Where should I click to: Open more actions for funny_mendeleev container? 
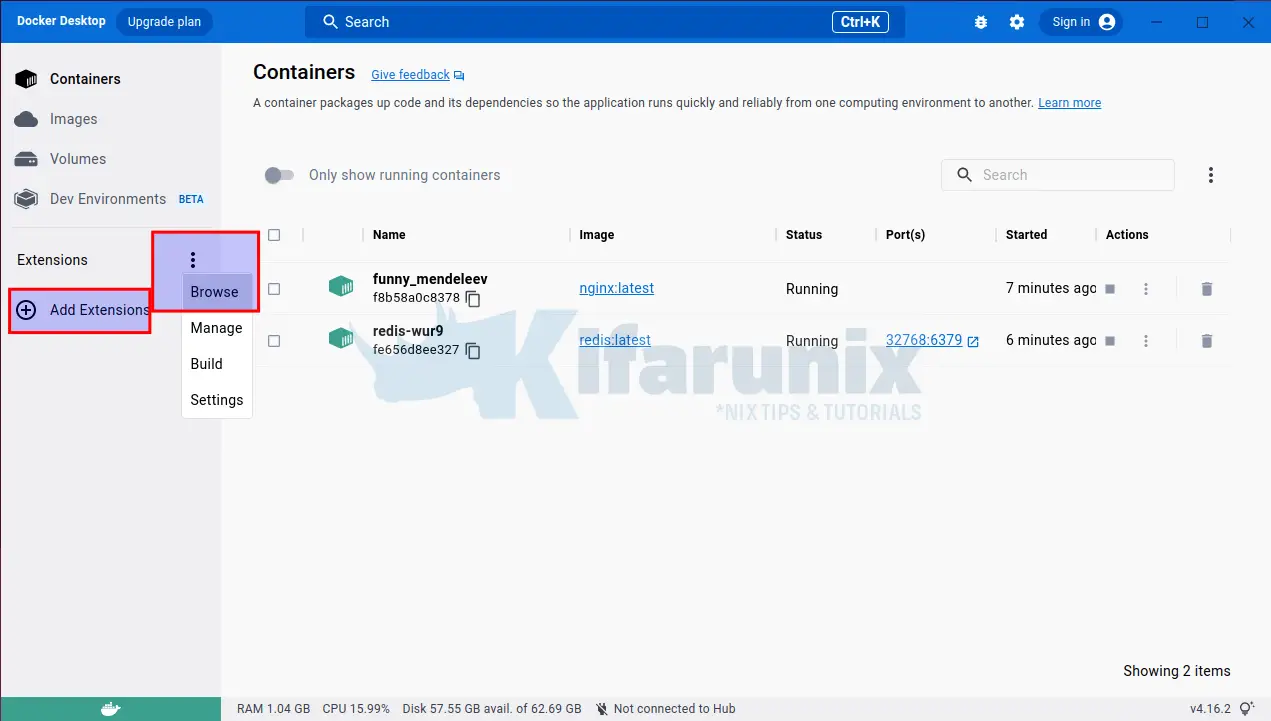(x=1146, y=289)
